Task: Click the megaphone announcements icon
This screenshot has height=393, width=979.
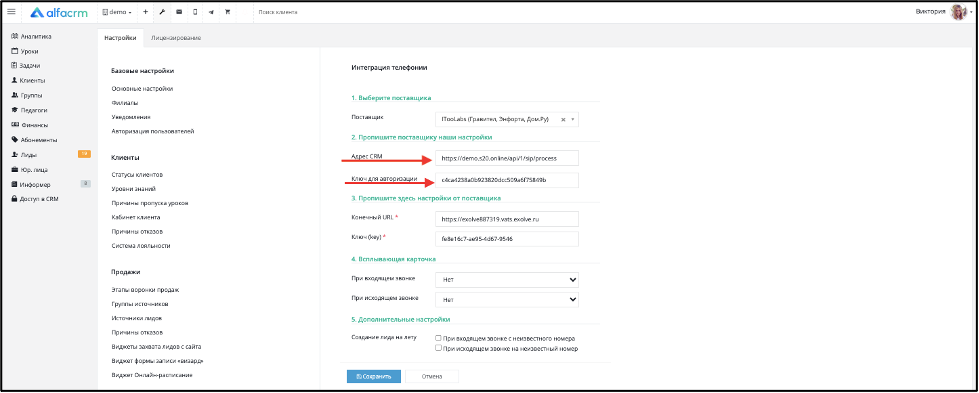Action: click(212, 12)
